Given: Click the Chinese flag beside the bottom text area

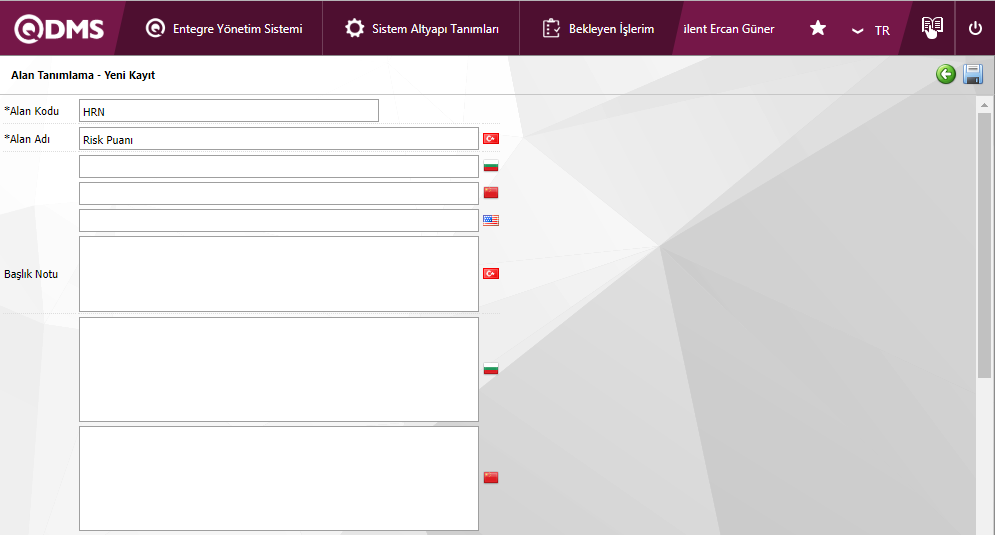Looking at the screenshot, I should (491, 478).
